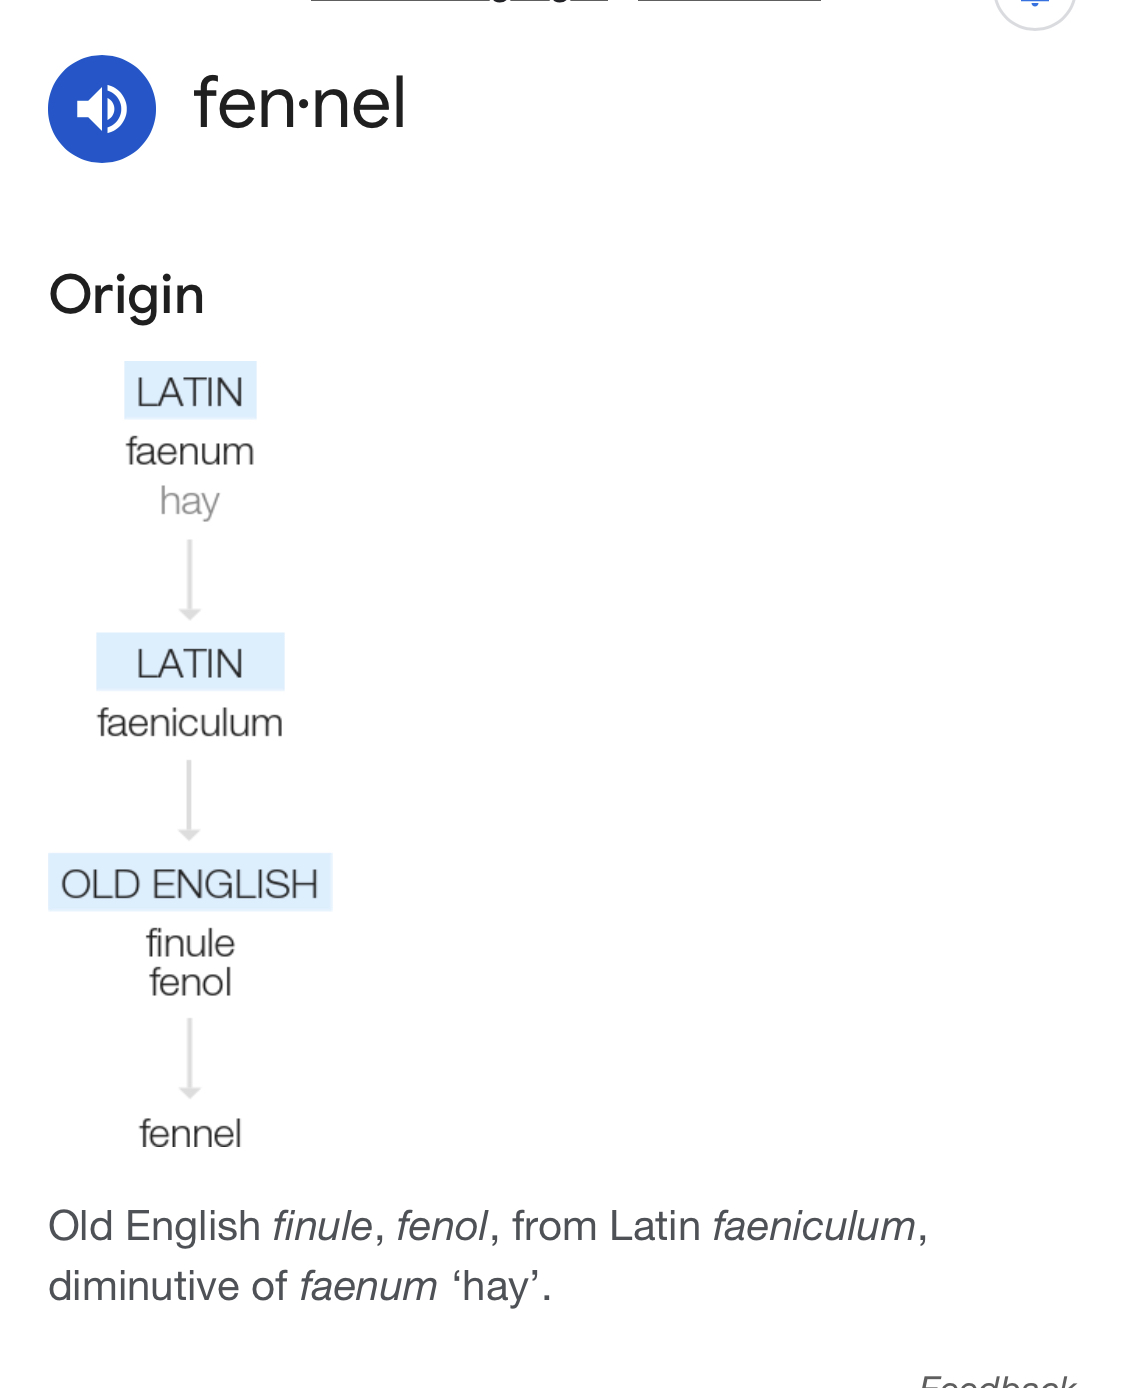This screenshot has width=1125, height=1388.
Task: Tap italic "faenum" in the description sentence
Action: tap(368, 1286)
